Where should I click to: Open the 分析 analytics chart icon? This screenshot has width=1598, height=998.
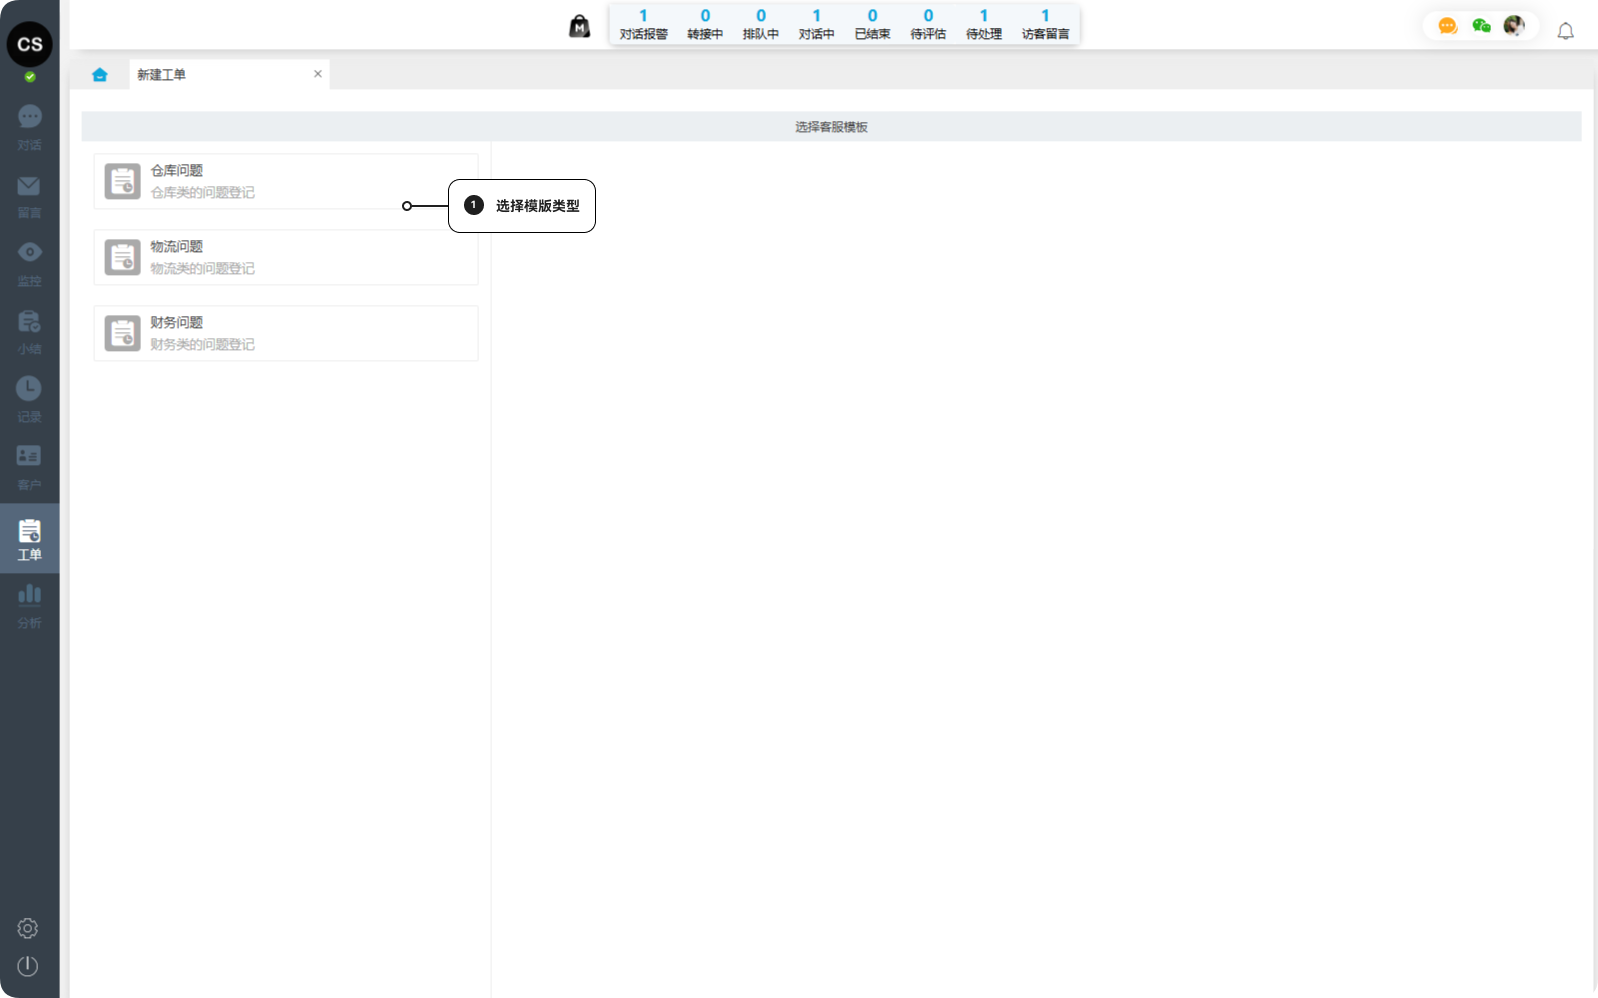[x=29, y=604]
